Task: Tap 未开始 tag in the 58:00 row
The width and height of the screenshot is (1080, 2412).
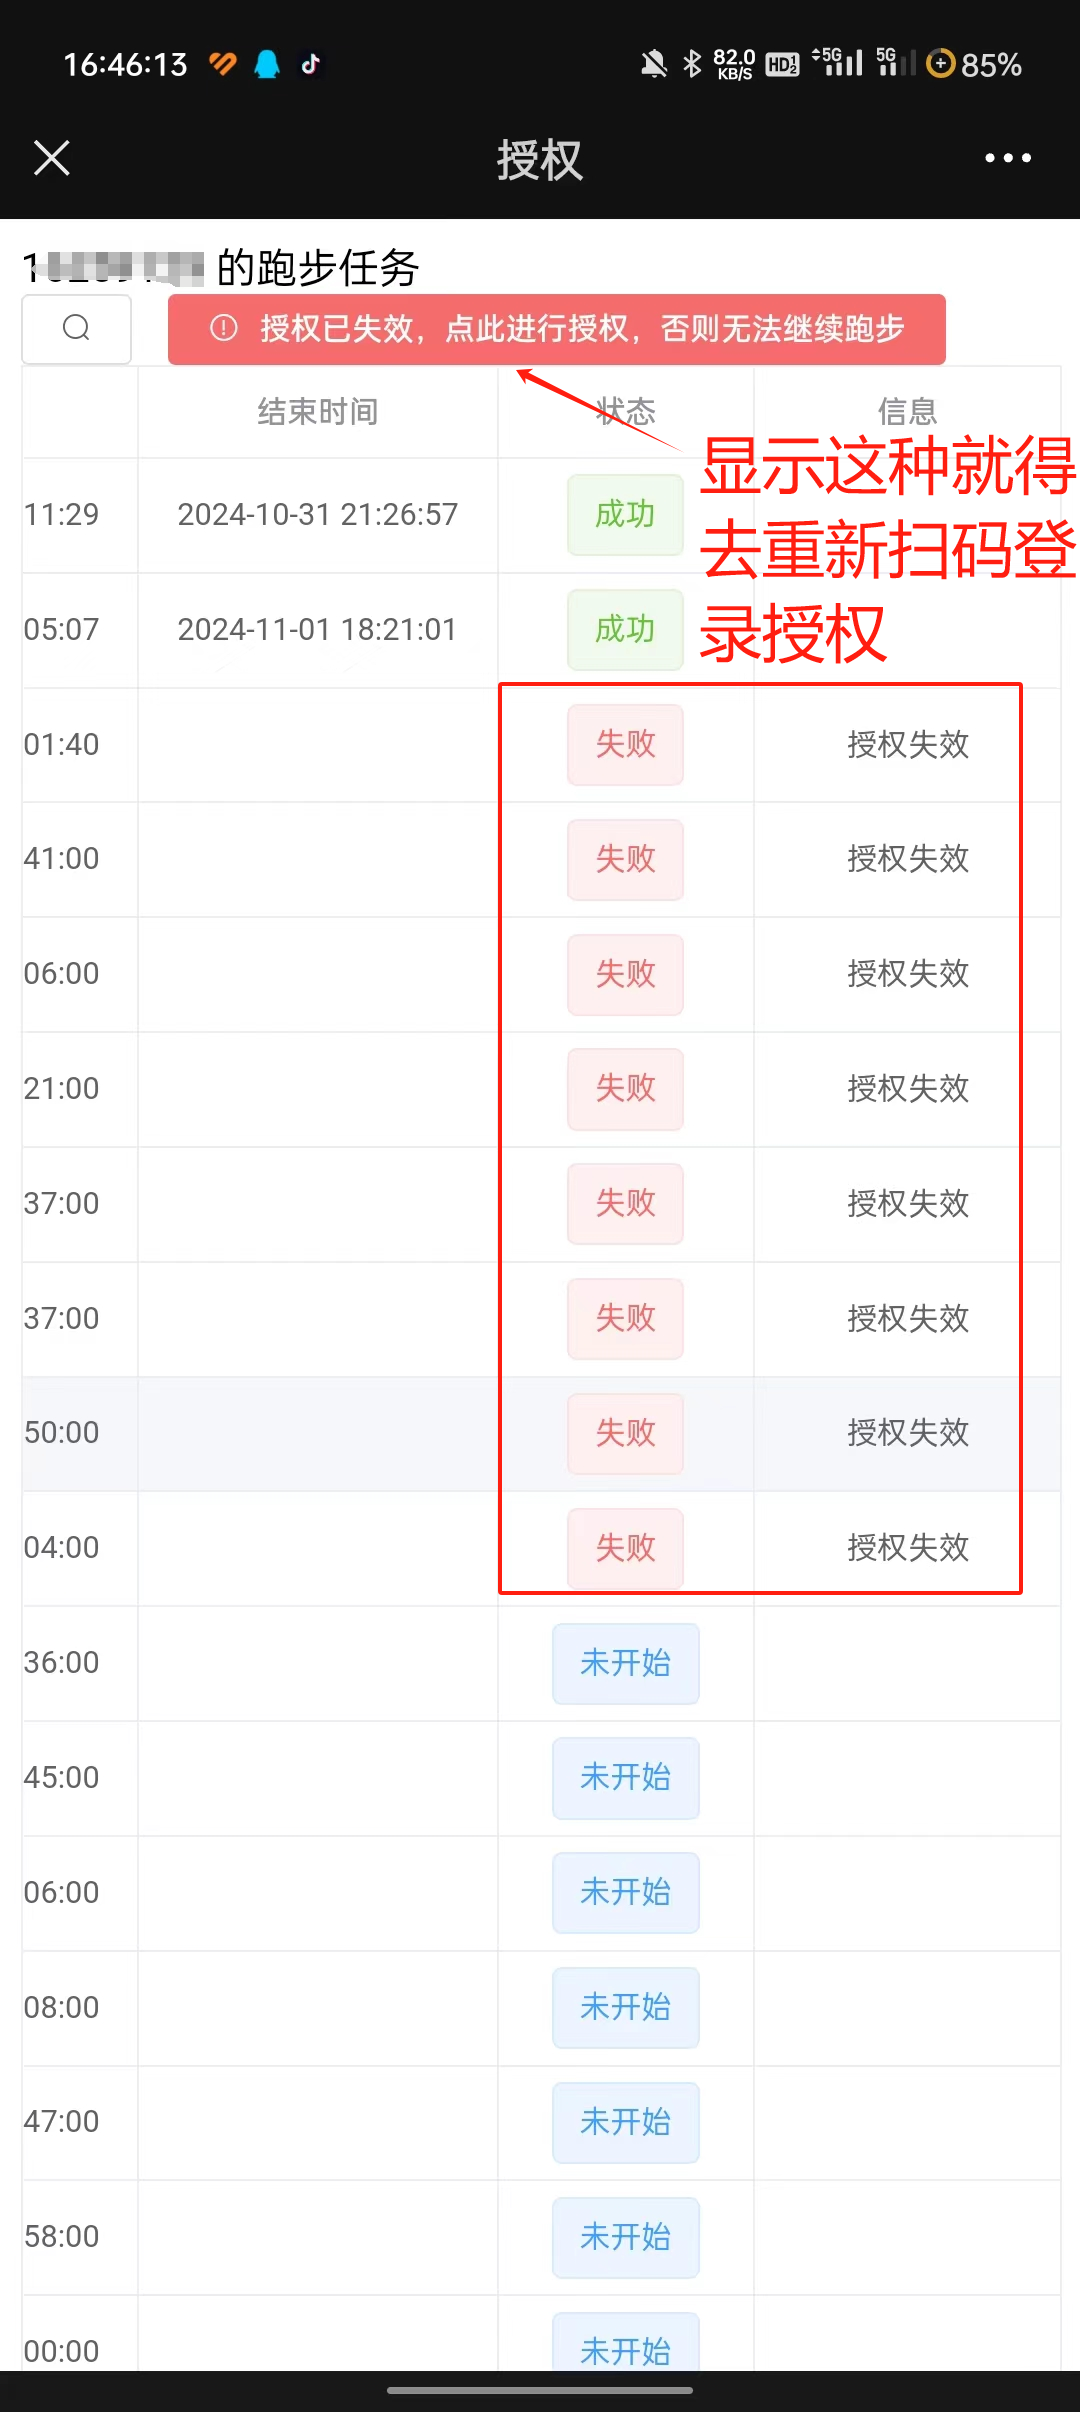Action: 626,2238
